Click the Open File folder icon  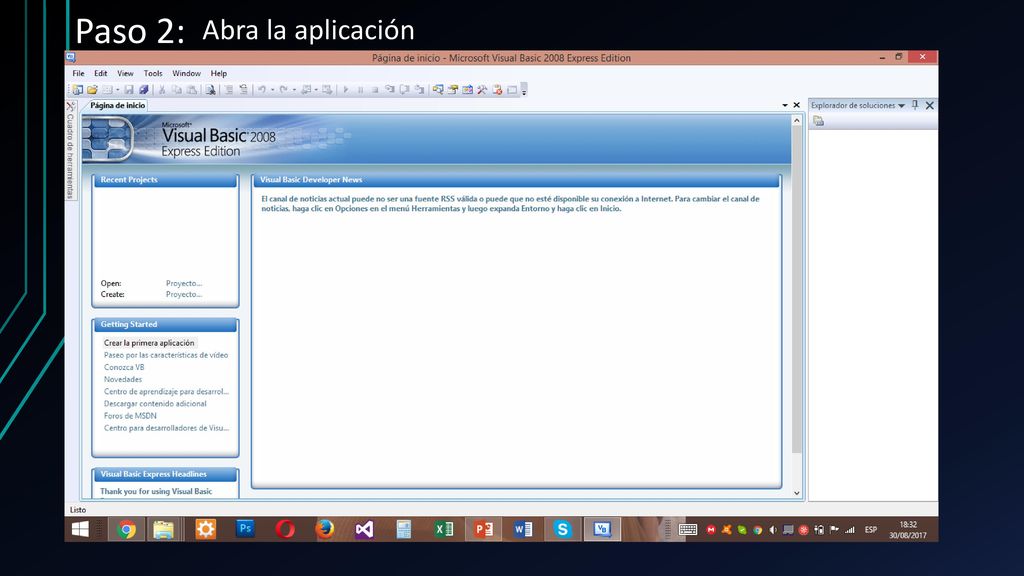(x=92, y=89)
